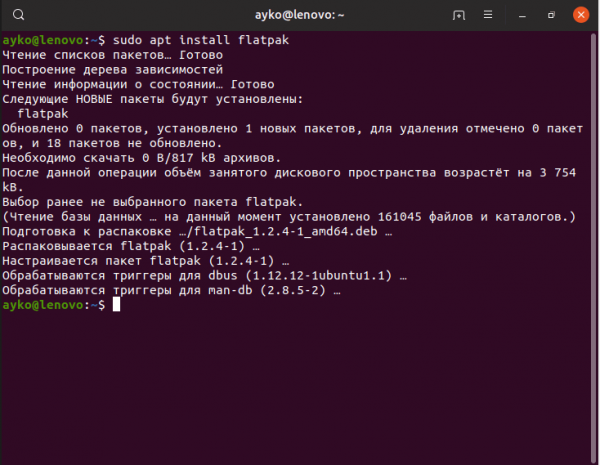
Task: Click 'Настраивается пакет flatpak (1.2.4-1)' line
Action: tap(145, 261)
